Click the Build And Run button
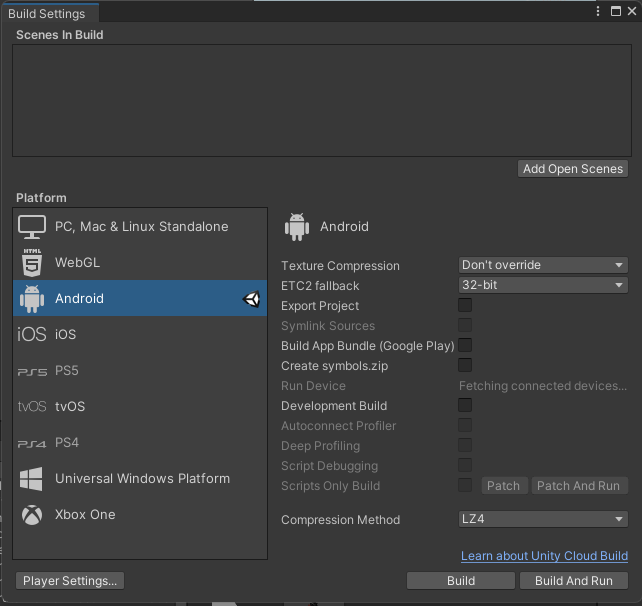 point(574,581)
